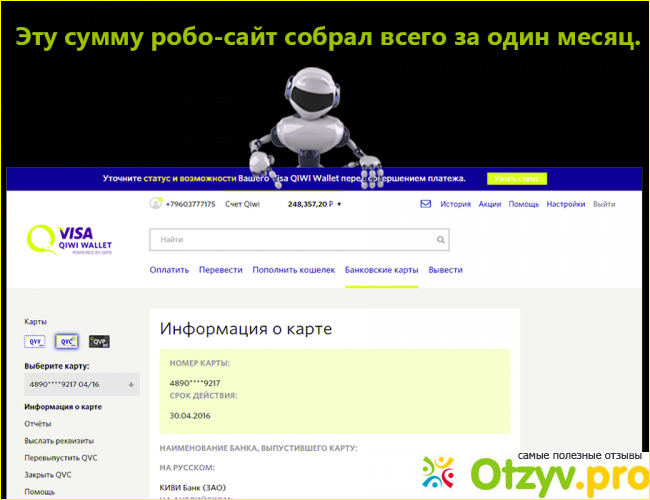Open Отчёты in the sidebar
The height and width of the screenshot is (500, 650).
pyautogui.click(x=38, y=424)
